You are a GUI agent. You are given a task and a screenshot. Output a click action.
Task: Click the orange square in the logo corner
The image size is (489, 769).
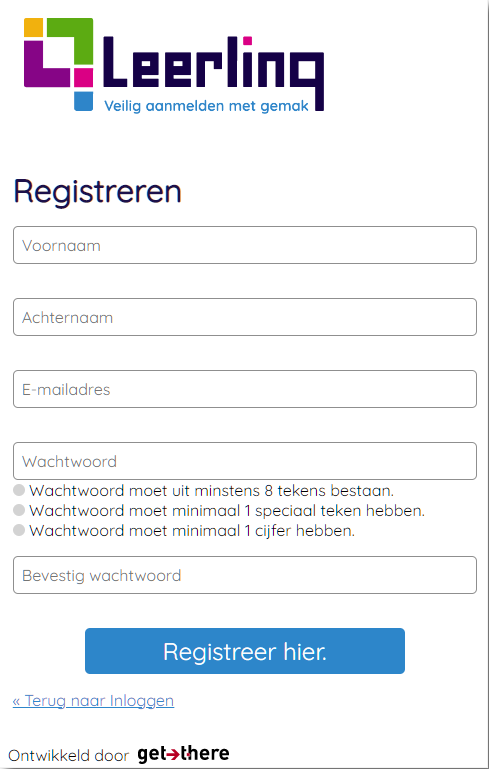[33, 27]
